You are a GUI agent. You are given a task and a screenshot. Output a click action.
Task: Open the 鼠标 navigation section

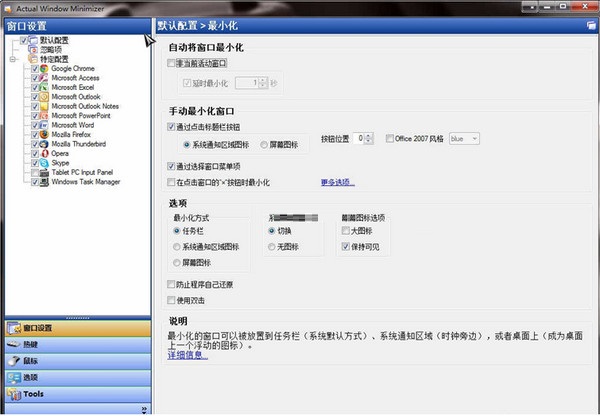click(78, 361)
